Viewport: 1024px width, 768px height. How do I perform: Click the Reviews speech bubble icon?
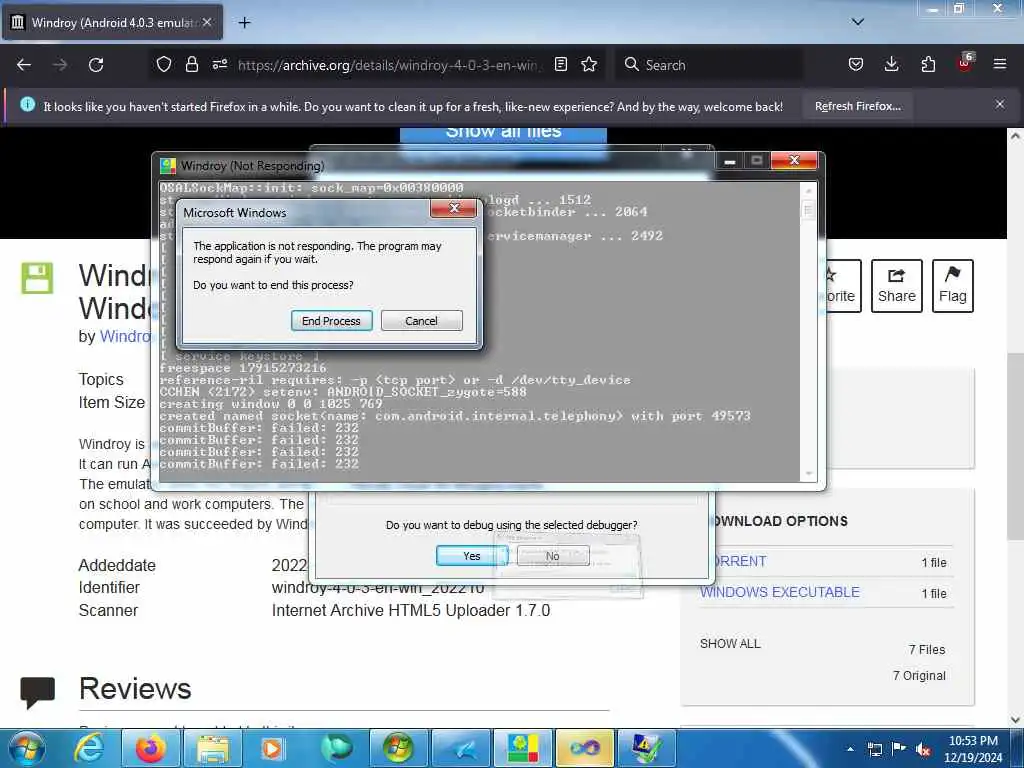tap(37, 693)
